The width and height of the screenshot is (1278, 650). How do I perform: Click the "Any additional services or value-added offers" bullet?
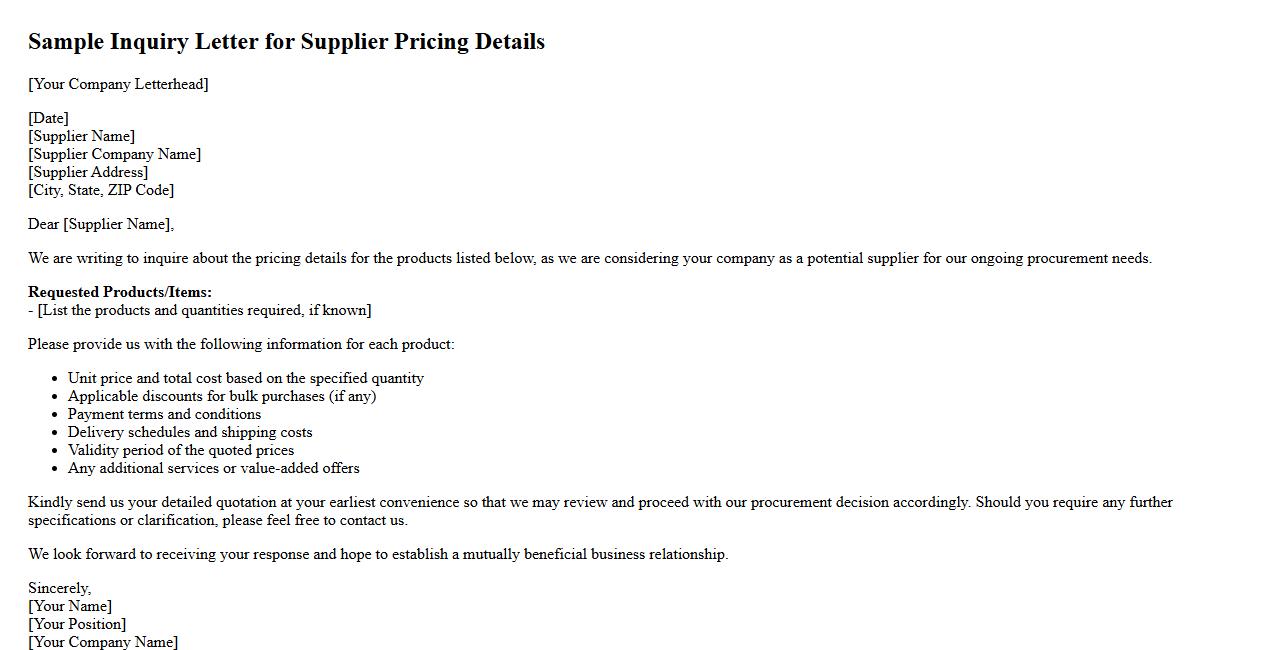tap(213, 468)
